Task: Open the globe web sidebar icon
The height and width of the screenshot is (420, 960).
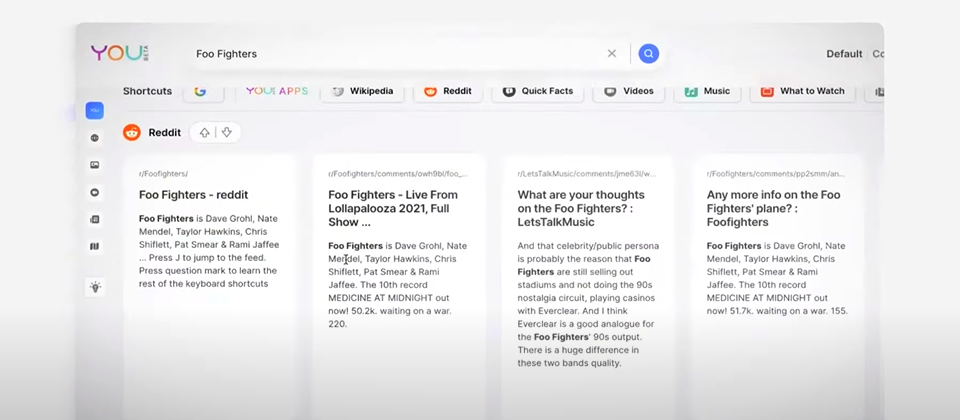Action: (94, 138)
